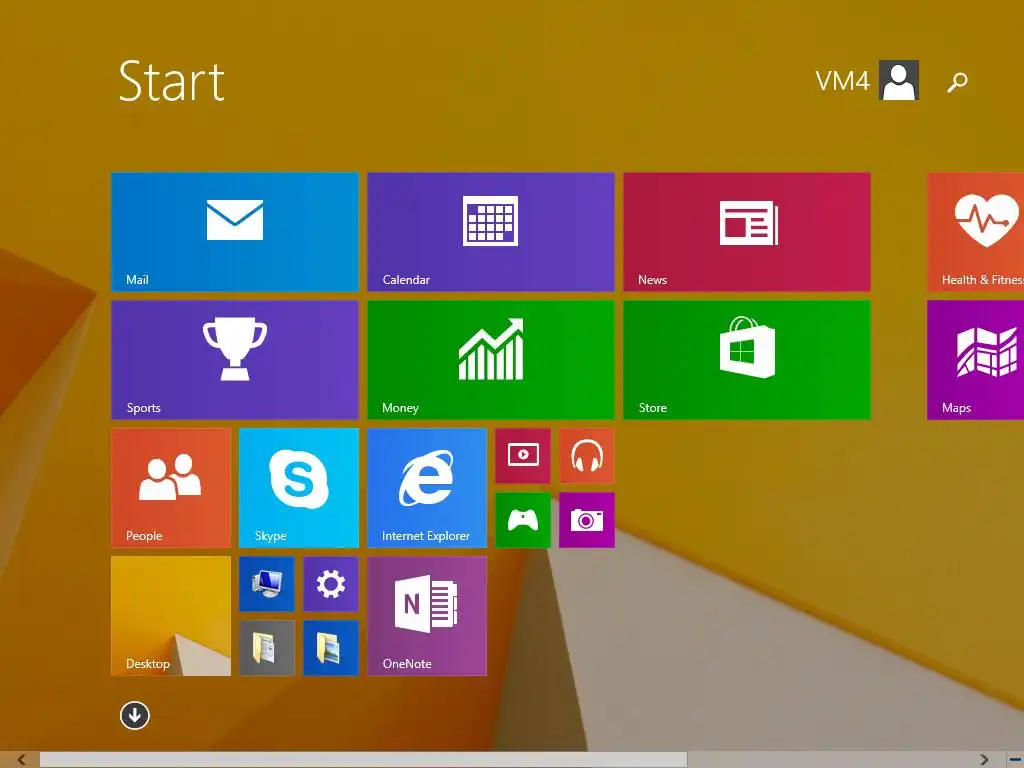Open the News tile
This screenshot has width=1024, height=768.
[747, 232]
